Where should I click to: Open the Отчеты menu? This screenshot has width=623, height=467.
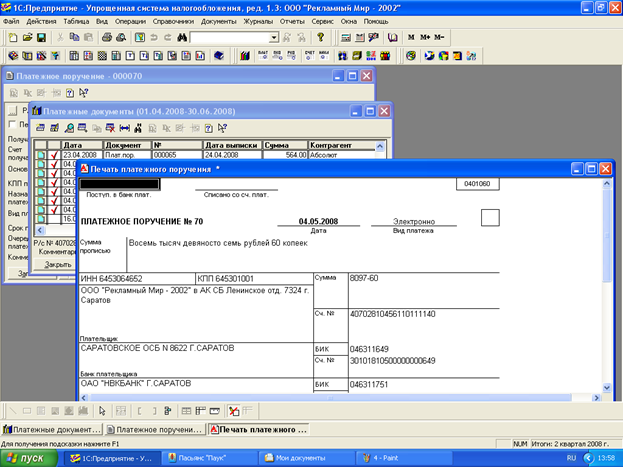[x=292, y=21]
